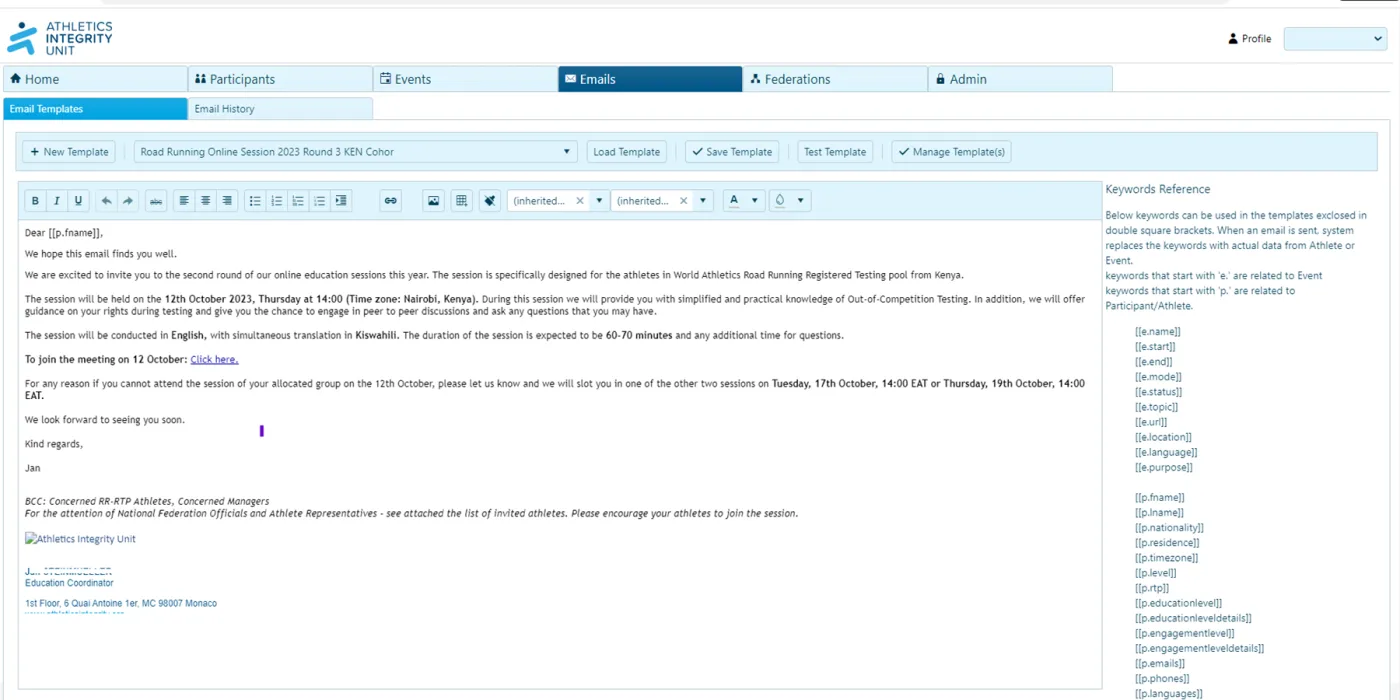Align text left
The height and width of the screenshot is (700, 1400).
pyautogui.click(x=184, y=201)
